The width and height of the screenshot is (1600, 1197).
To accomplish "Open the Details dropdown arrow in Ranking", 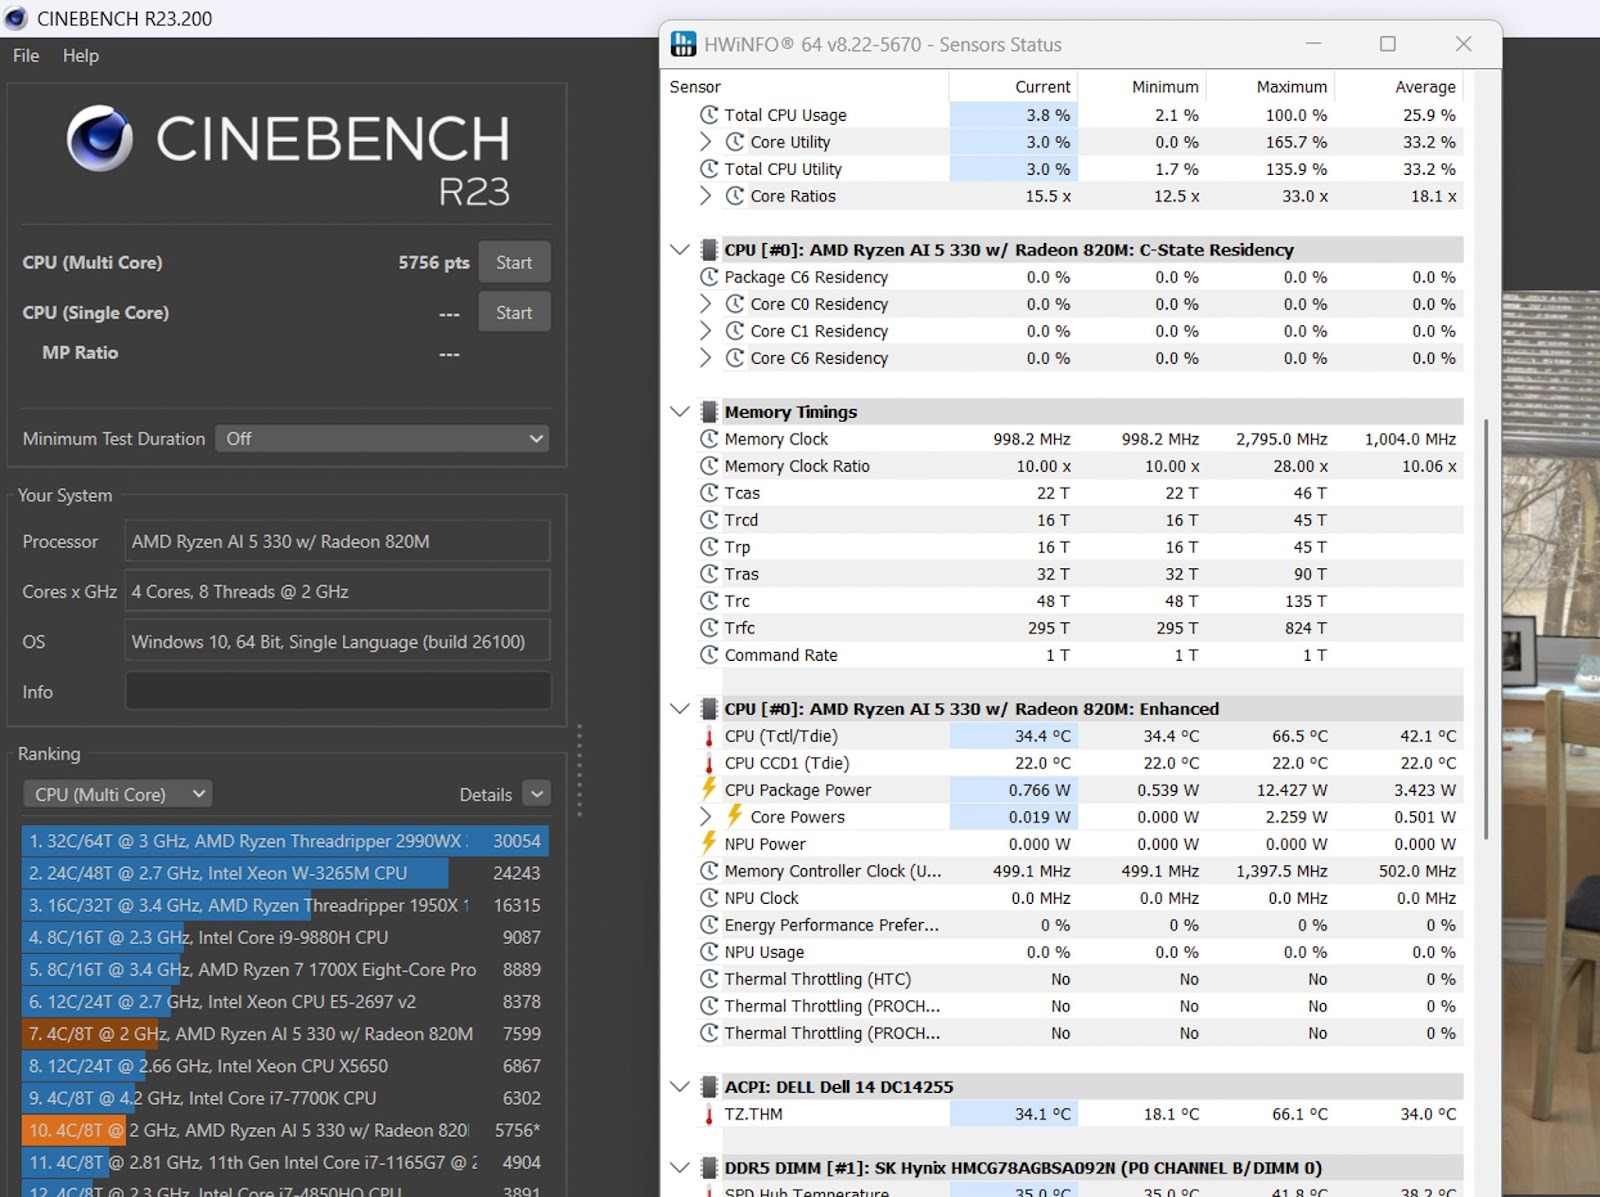I will pyautogui.click(x=537, y=794).
